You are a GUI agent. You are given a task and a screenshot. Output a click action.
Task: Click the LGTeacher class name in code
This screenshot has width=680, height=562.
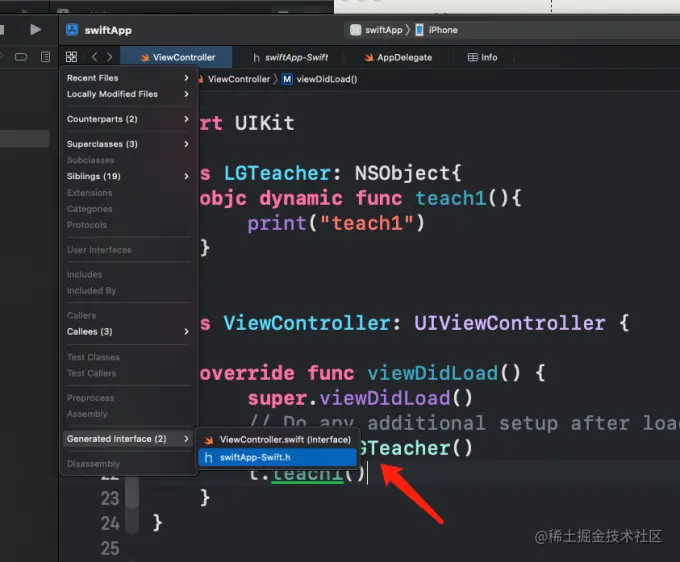click(278, 173)
